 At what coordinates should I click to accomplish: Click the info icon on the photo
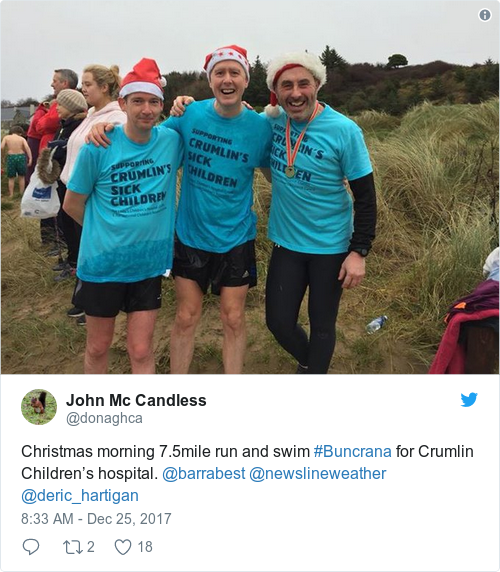point(485,15)
